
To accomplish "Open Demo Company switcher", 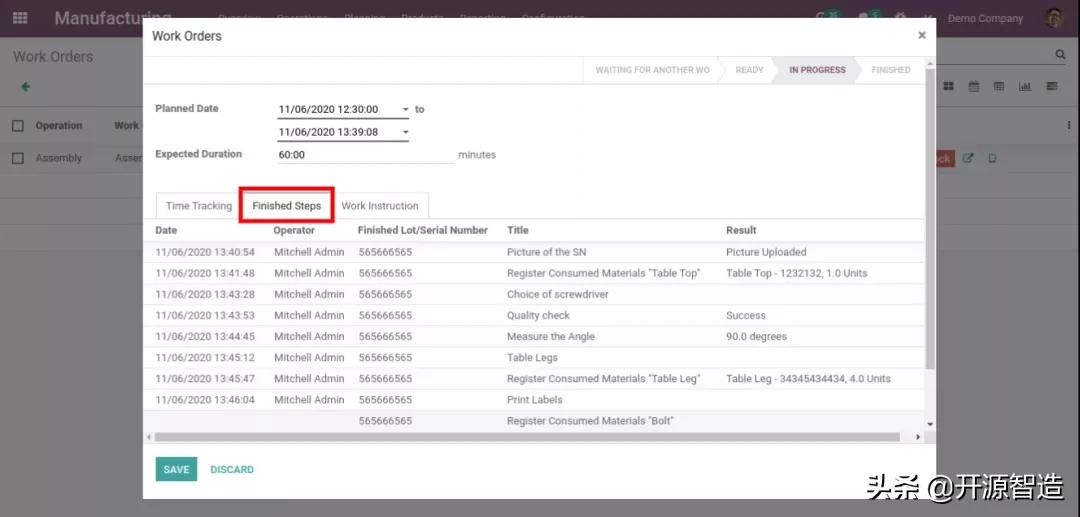I will click(985, 19).
